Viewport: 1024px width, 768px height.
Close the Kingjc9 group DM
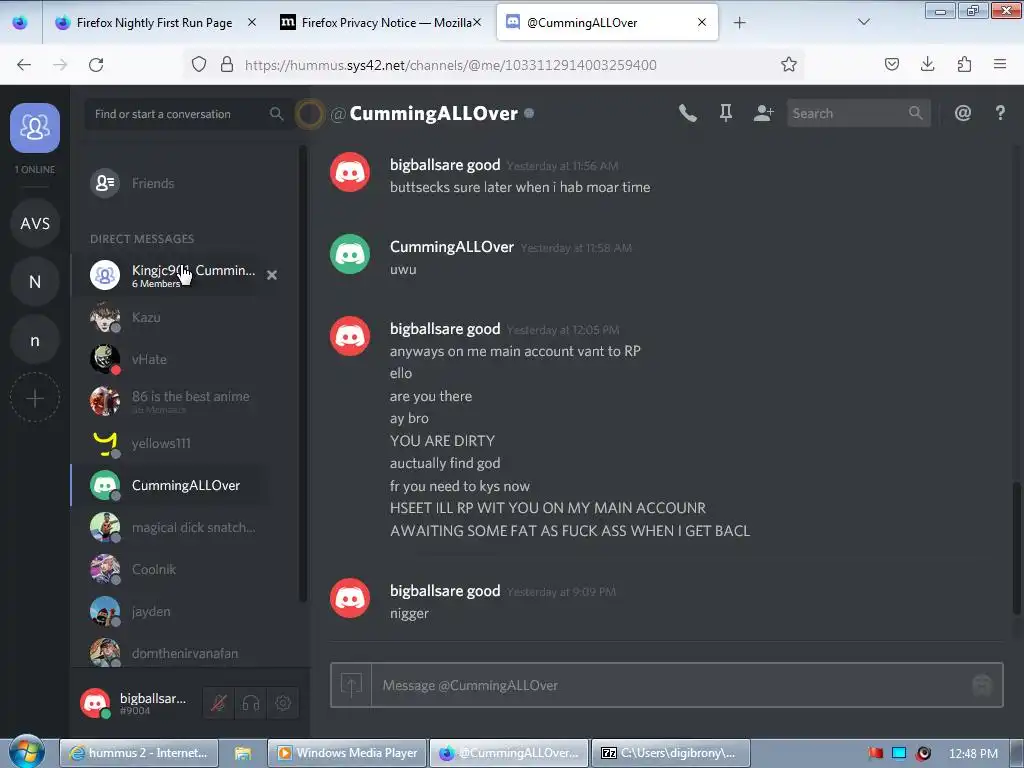(x=272, y=275)
